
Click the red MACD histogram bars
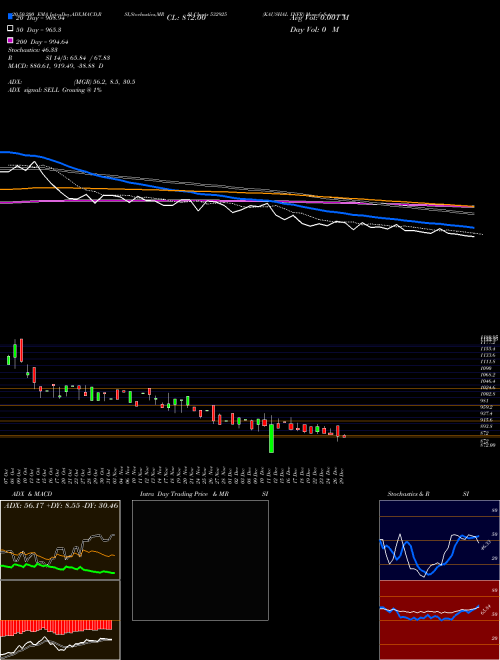[56, 627]
